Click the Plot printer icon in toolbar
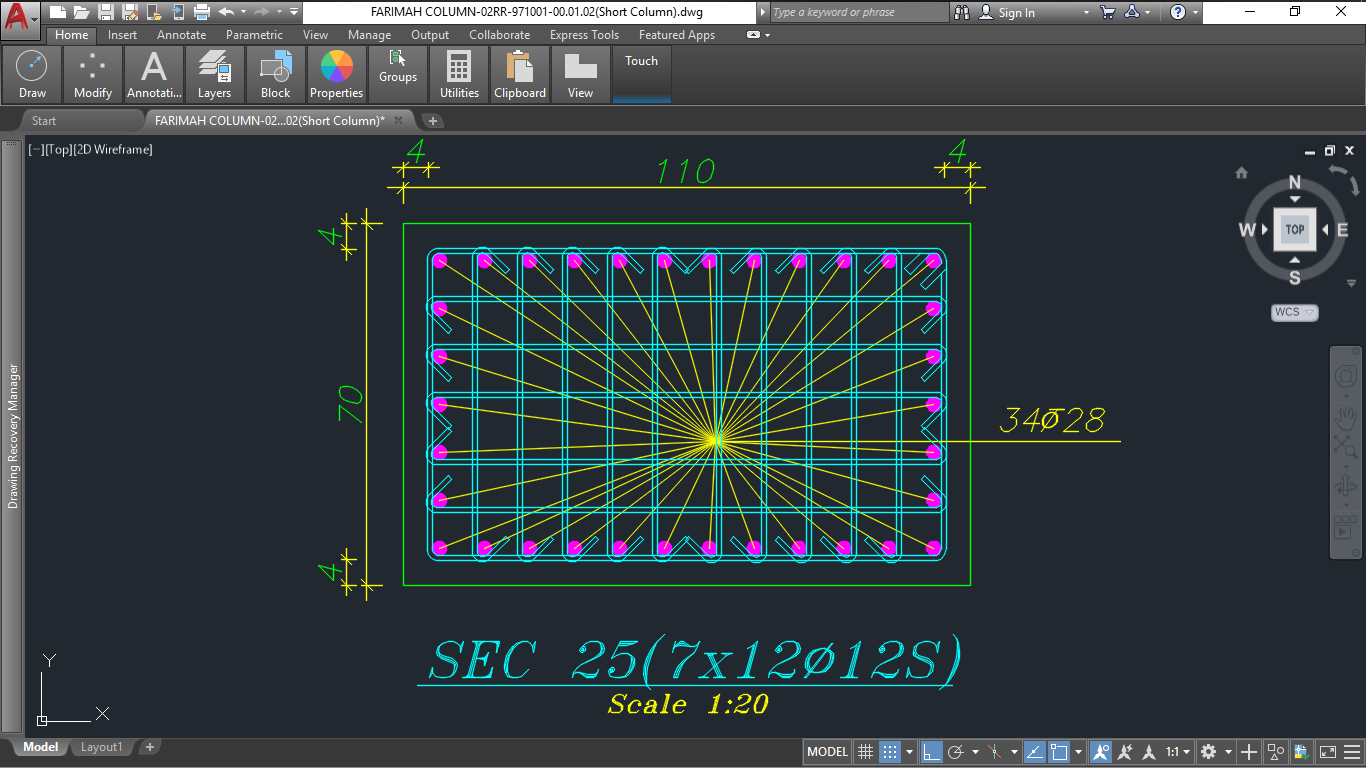Viewport: 1366px width, 768px height. point(201,12)
